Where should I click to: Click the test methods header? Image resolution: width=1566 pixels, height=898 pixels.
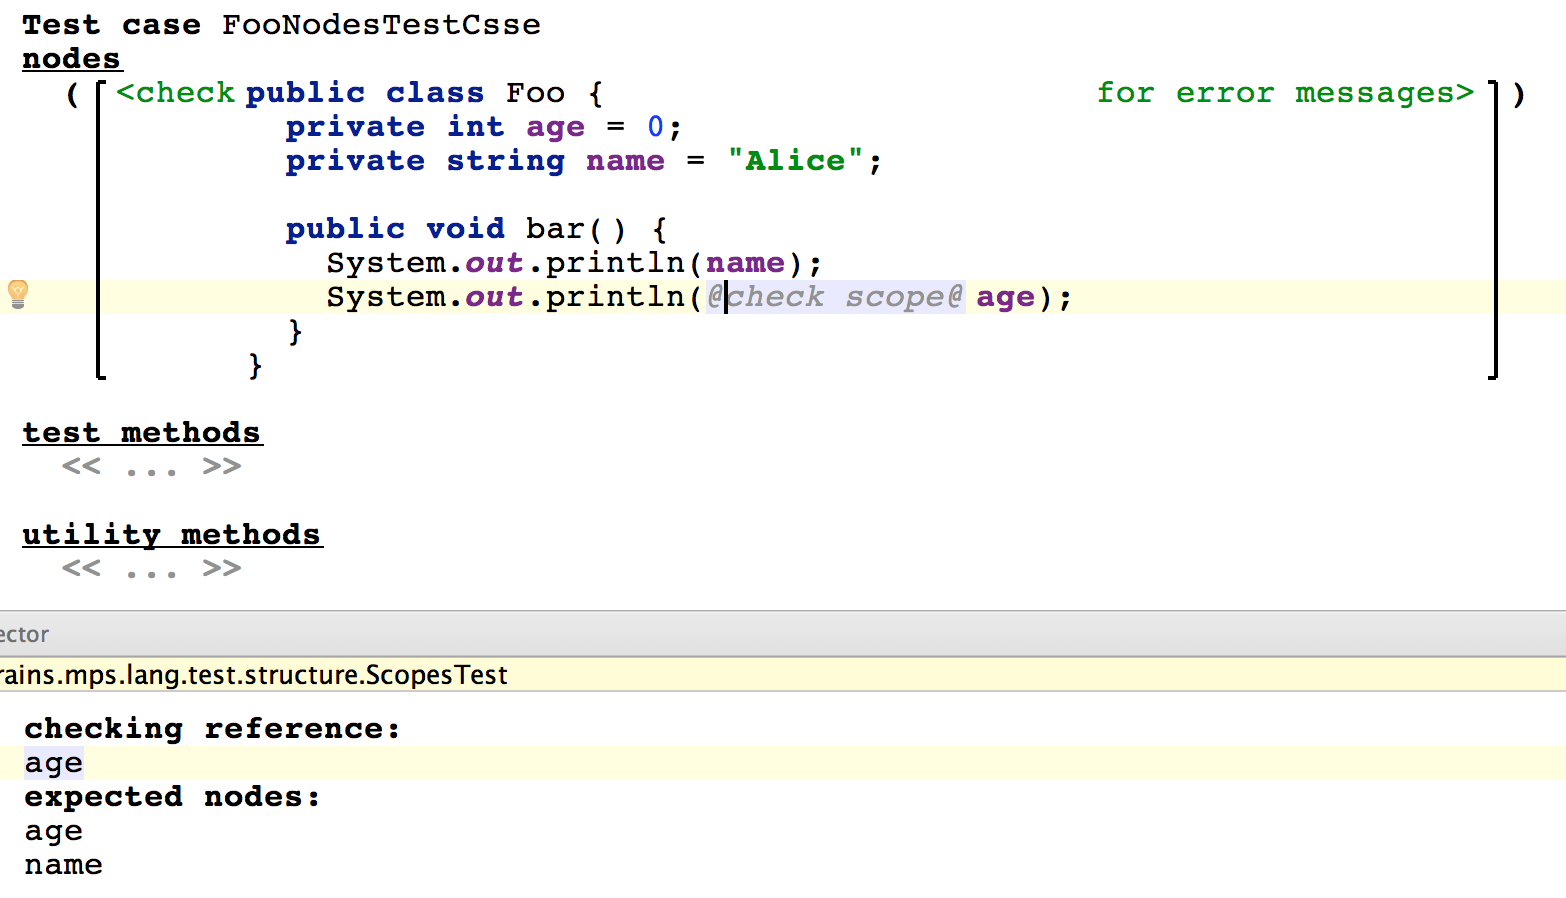coord(142,433)
